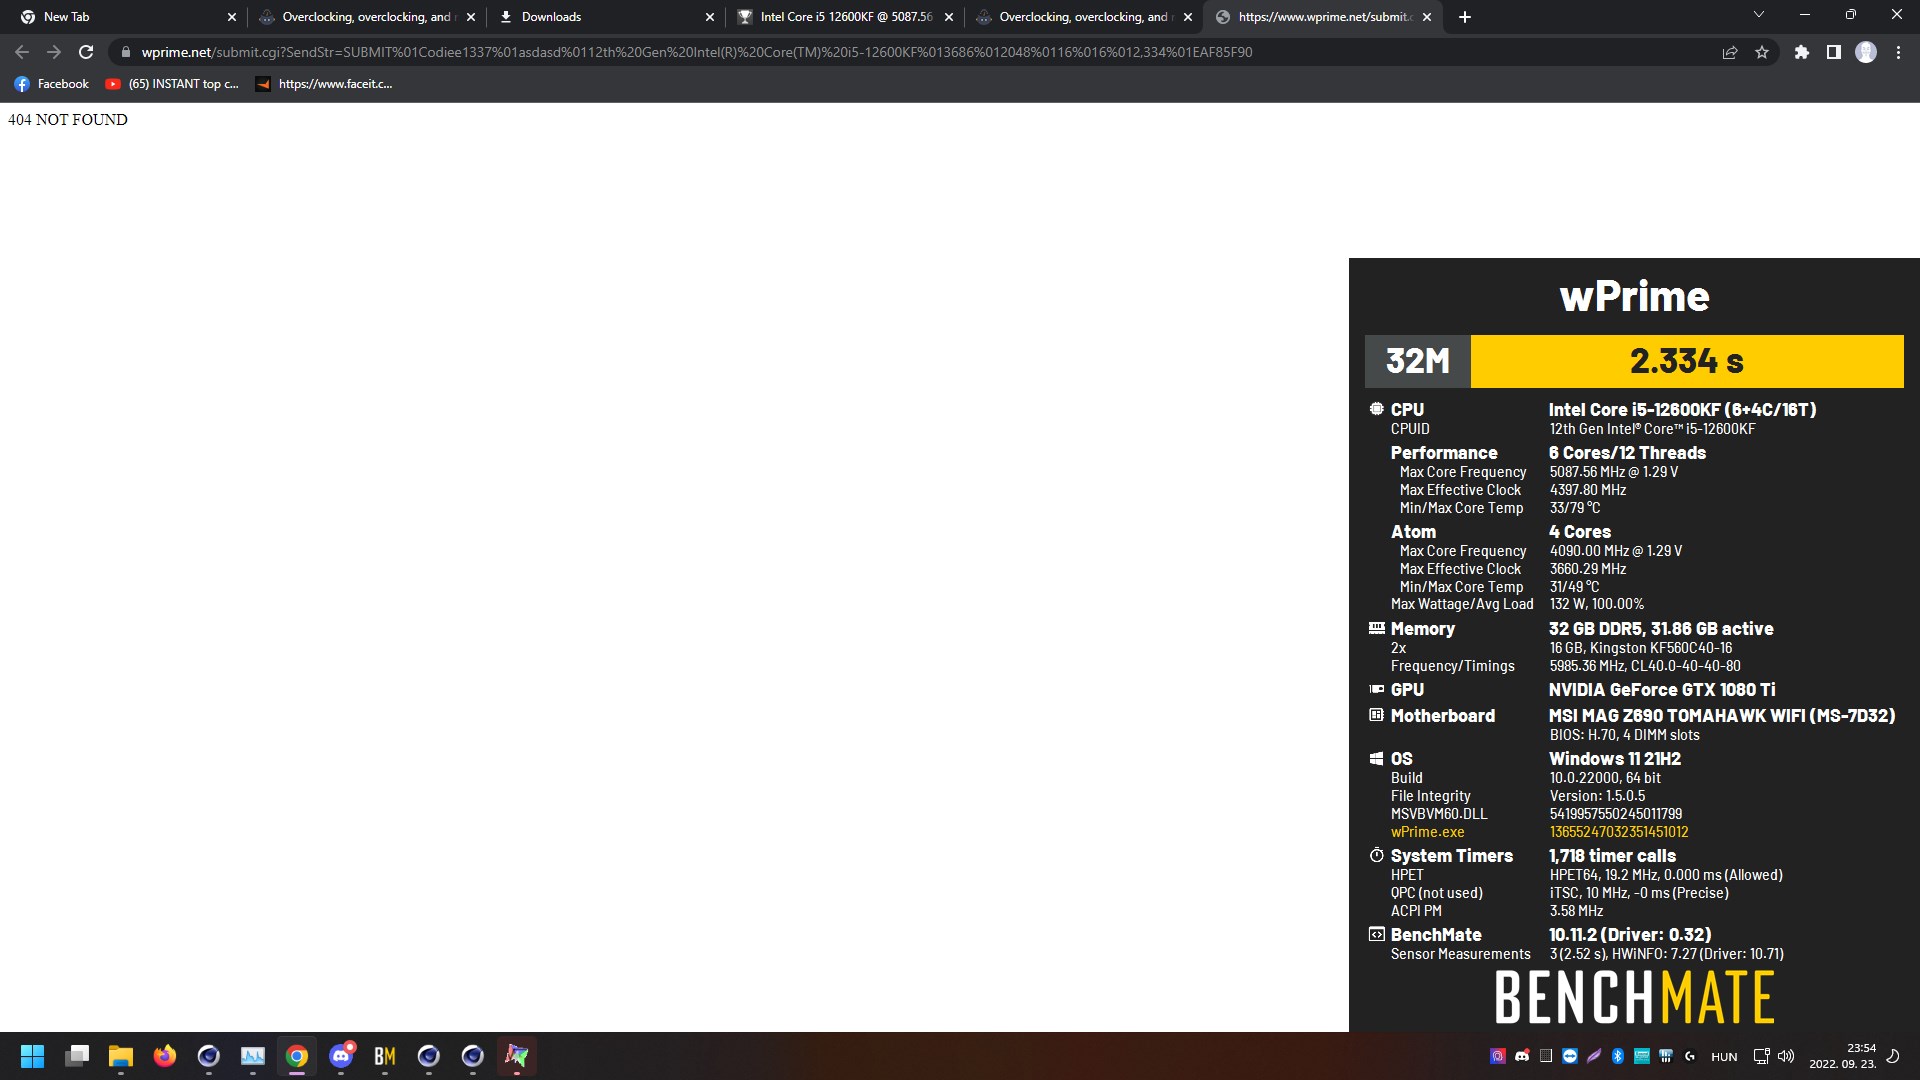The width and height of the screenshot is (1920, 1080).
Task: Click the share page icon in address bar
Action: click(x=1730, y=52)
